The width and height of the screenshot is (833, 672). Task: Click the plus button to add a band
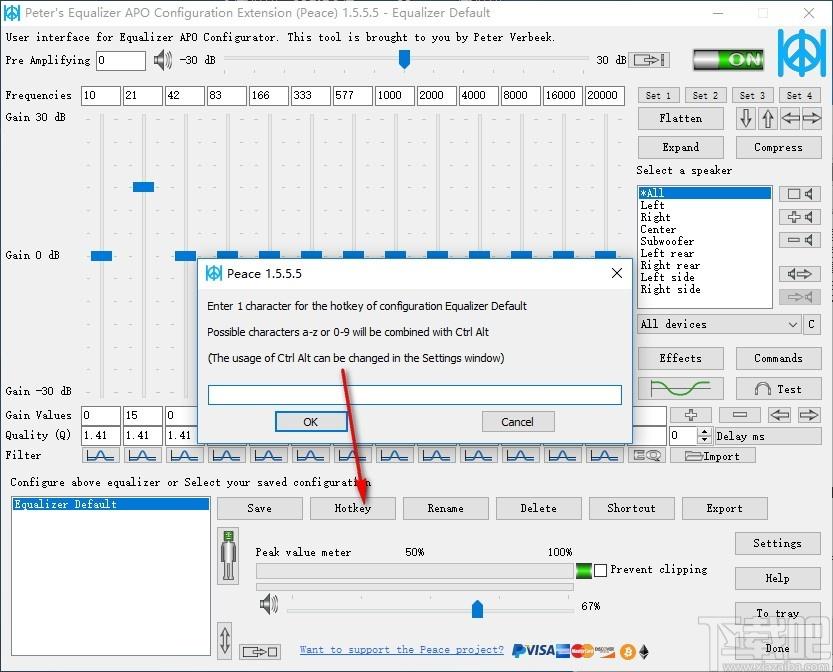[691, 415]
